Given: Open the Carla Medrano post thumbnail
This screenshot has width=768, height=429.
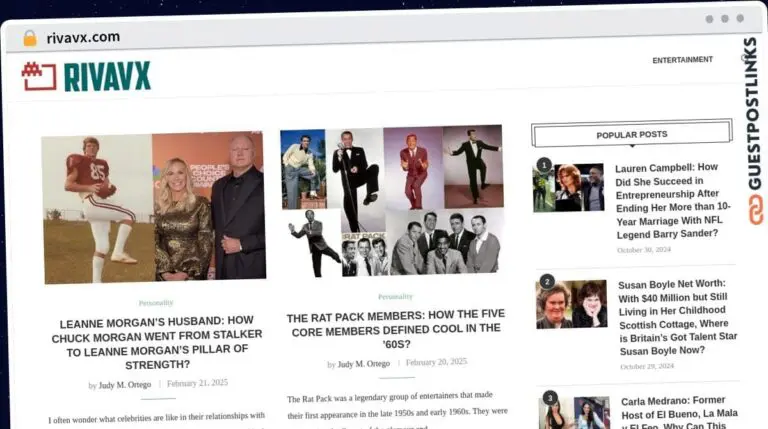Looking at the screenshot, I should point(575,413).
